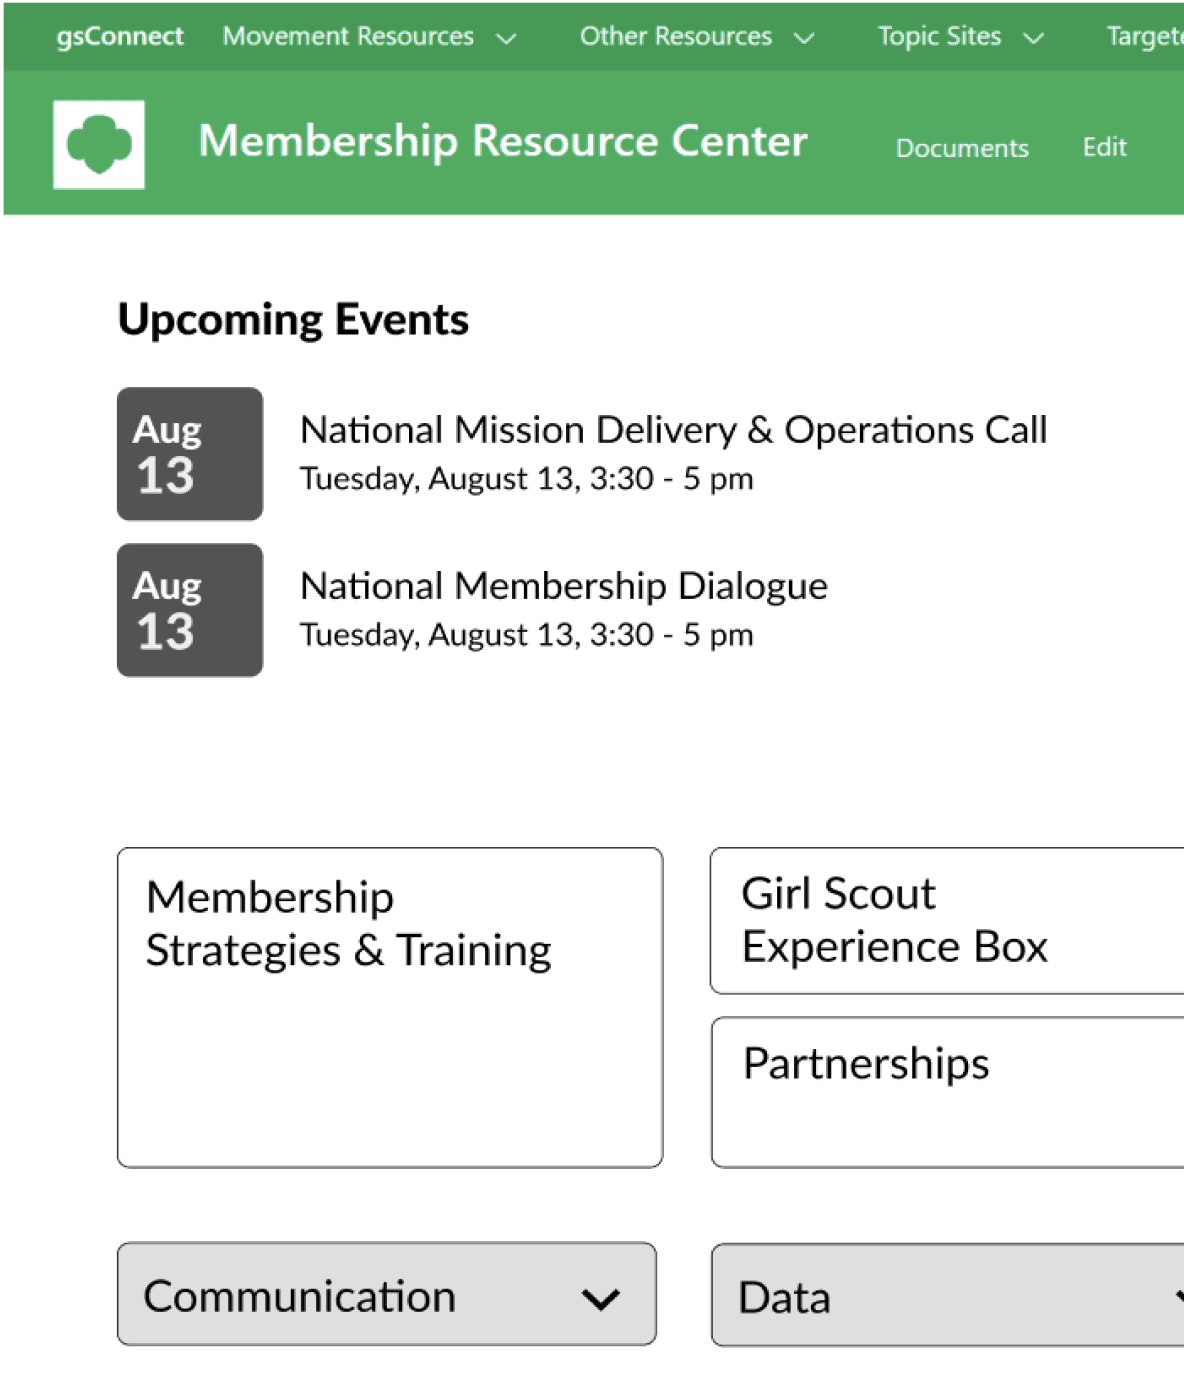Viewport: 1184px width, 1392px height.
Task: Open Membership Strategies & Training tile
Action: [390, 1007]
